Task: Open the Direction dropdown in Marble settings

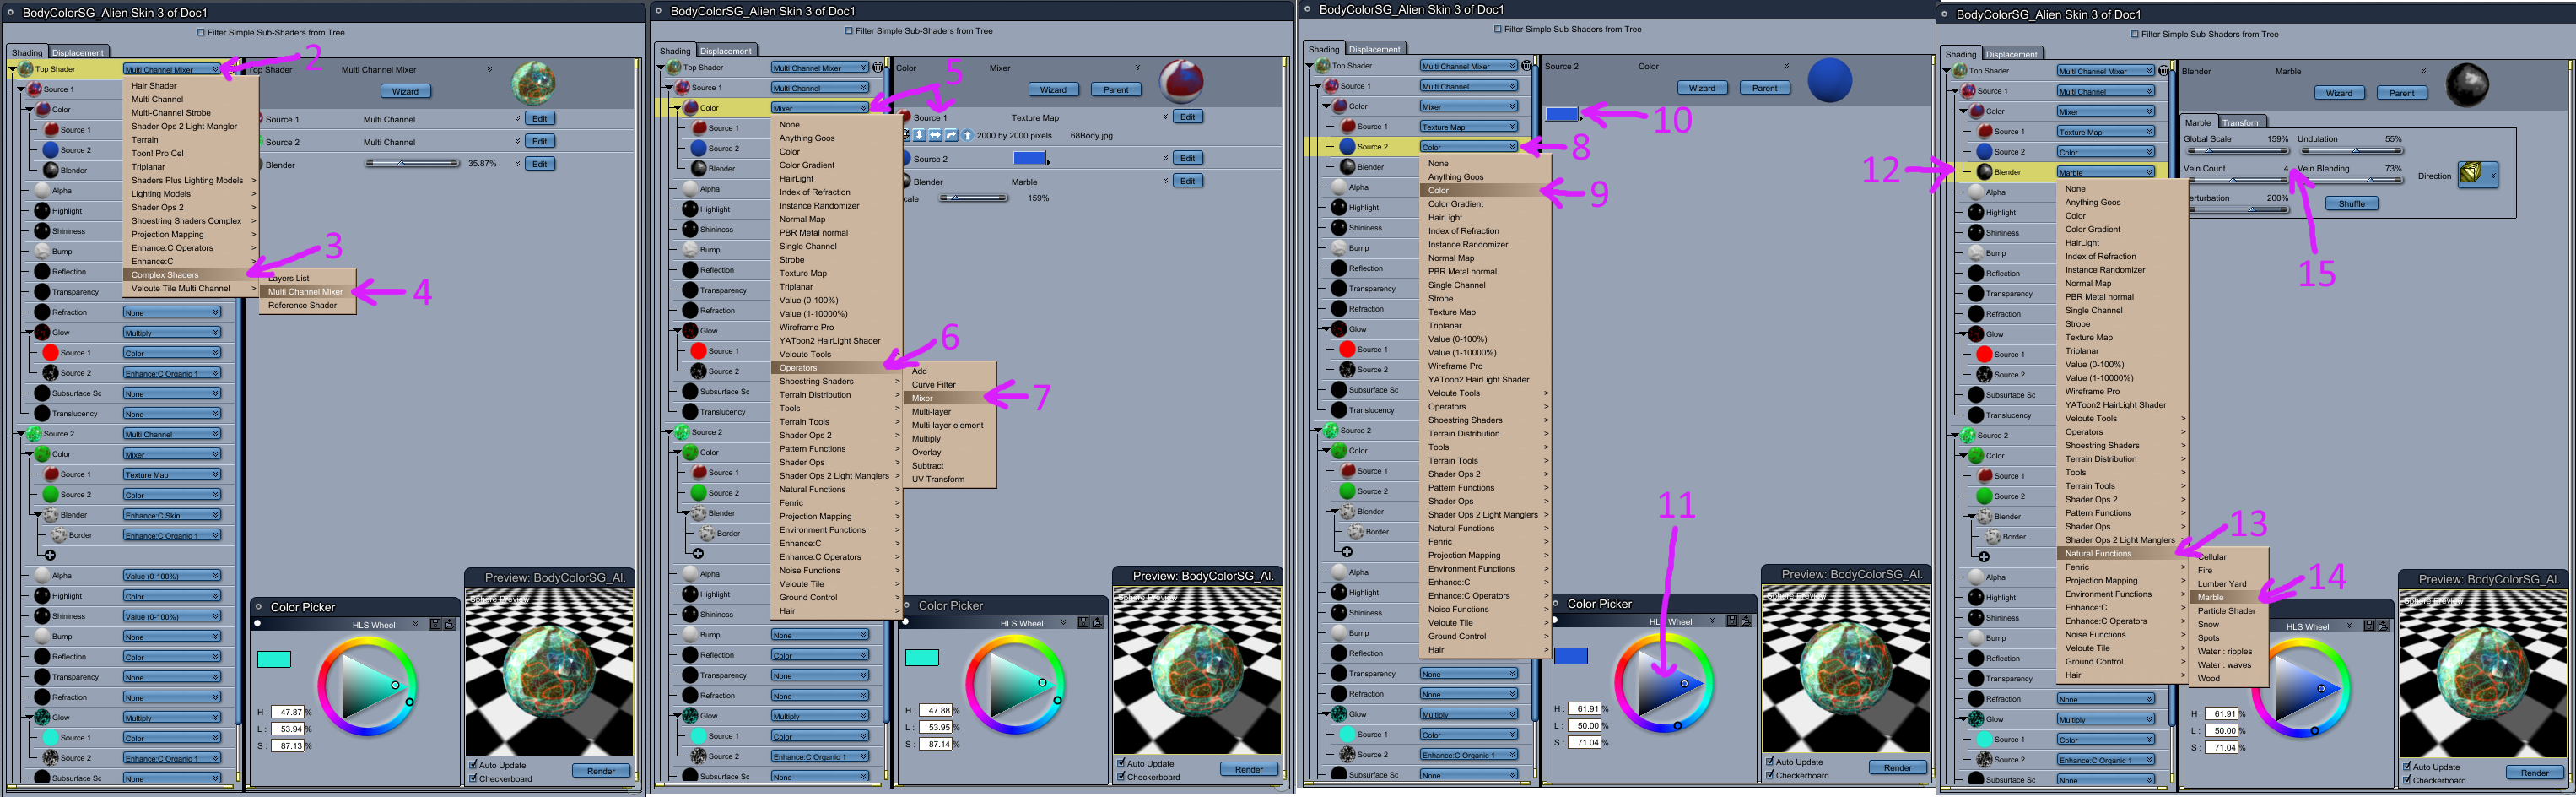Action: [2478, 175]
